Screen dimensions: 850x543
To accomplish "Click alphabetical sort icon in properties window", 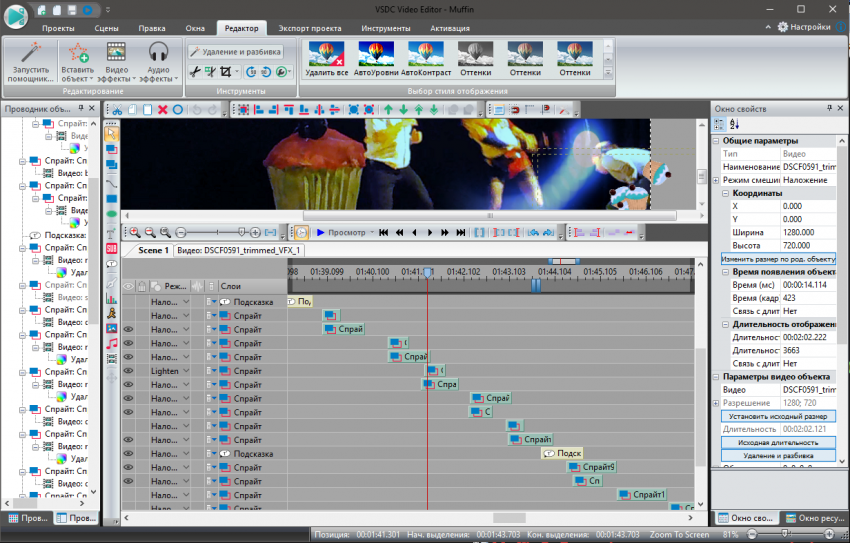I will [734, 124].
